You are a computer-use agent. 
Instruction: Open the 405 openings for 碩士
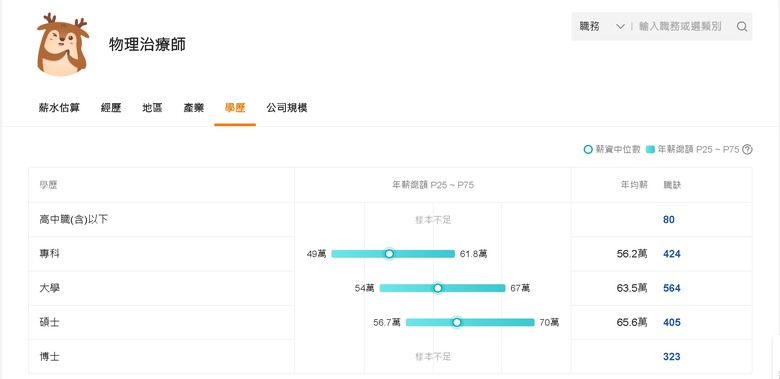coord(672,322)
